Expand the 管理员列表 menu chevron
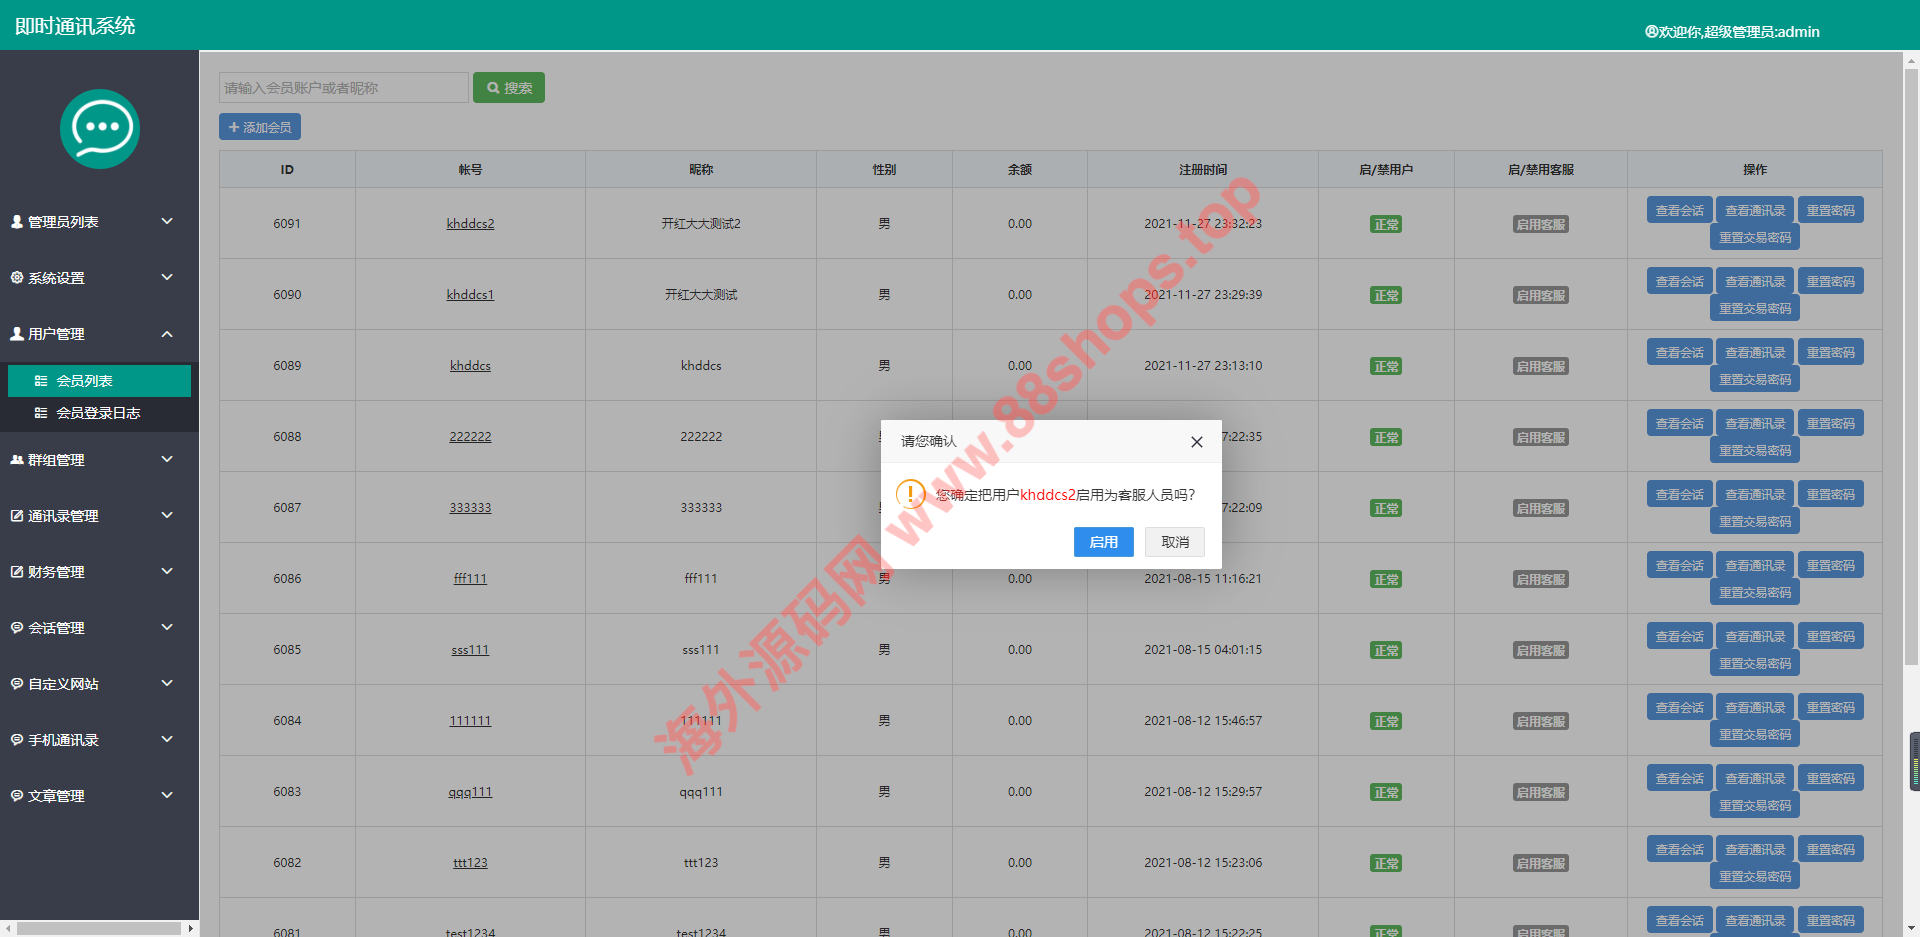 167,221
